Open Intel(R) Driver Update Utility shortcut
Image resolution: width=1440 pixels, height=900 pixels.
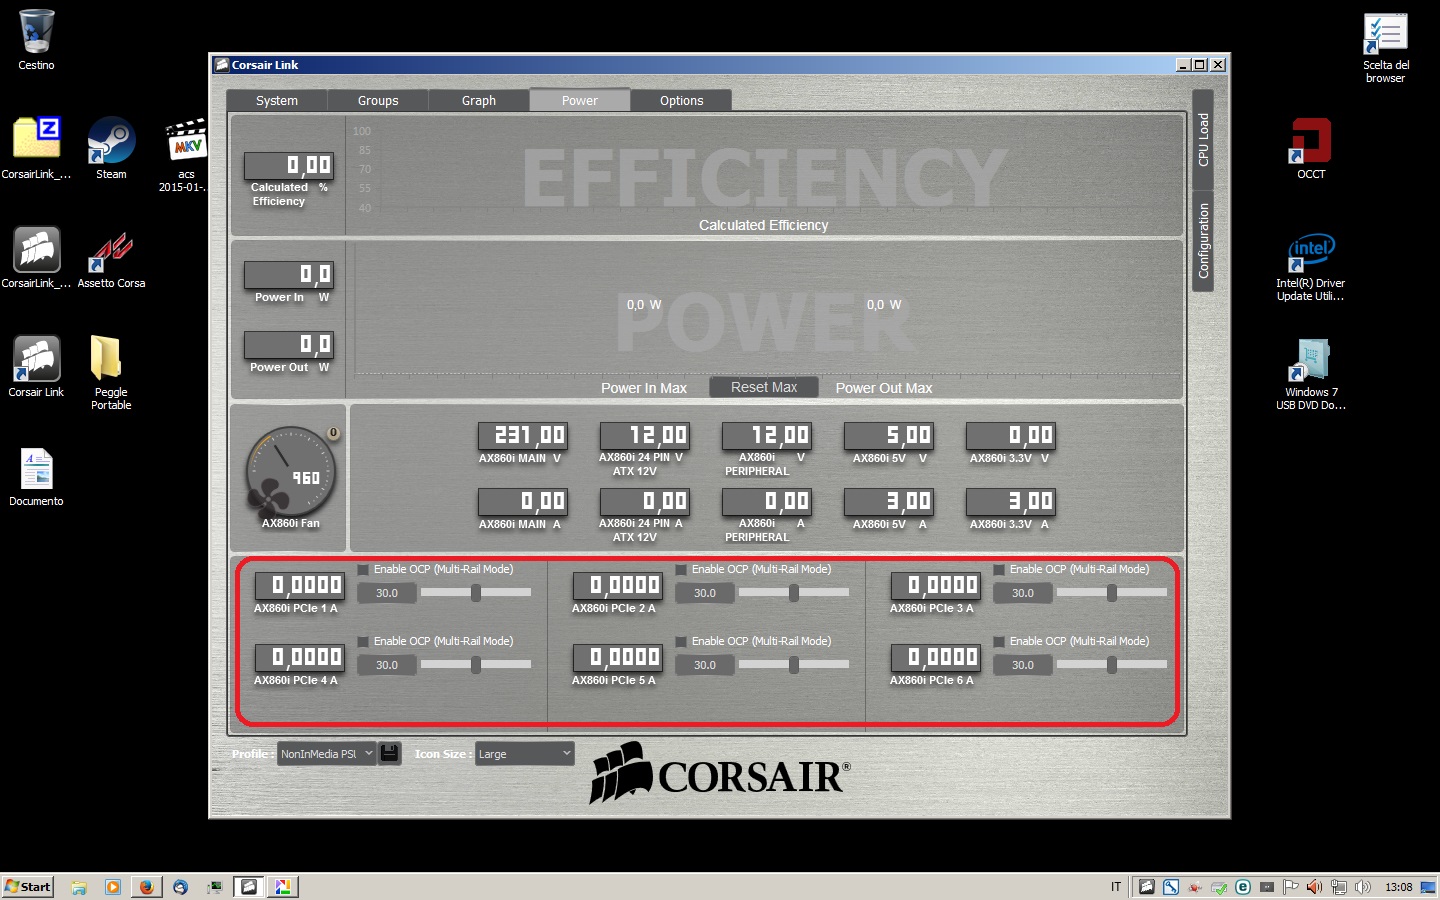pos(1311,266)
